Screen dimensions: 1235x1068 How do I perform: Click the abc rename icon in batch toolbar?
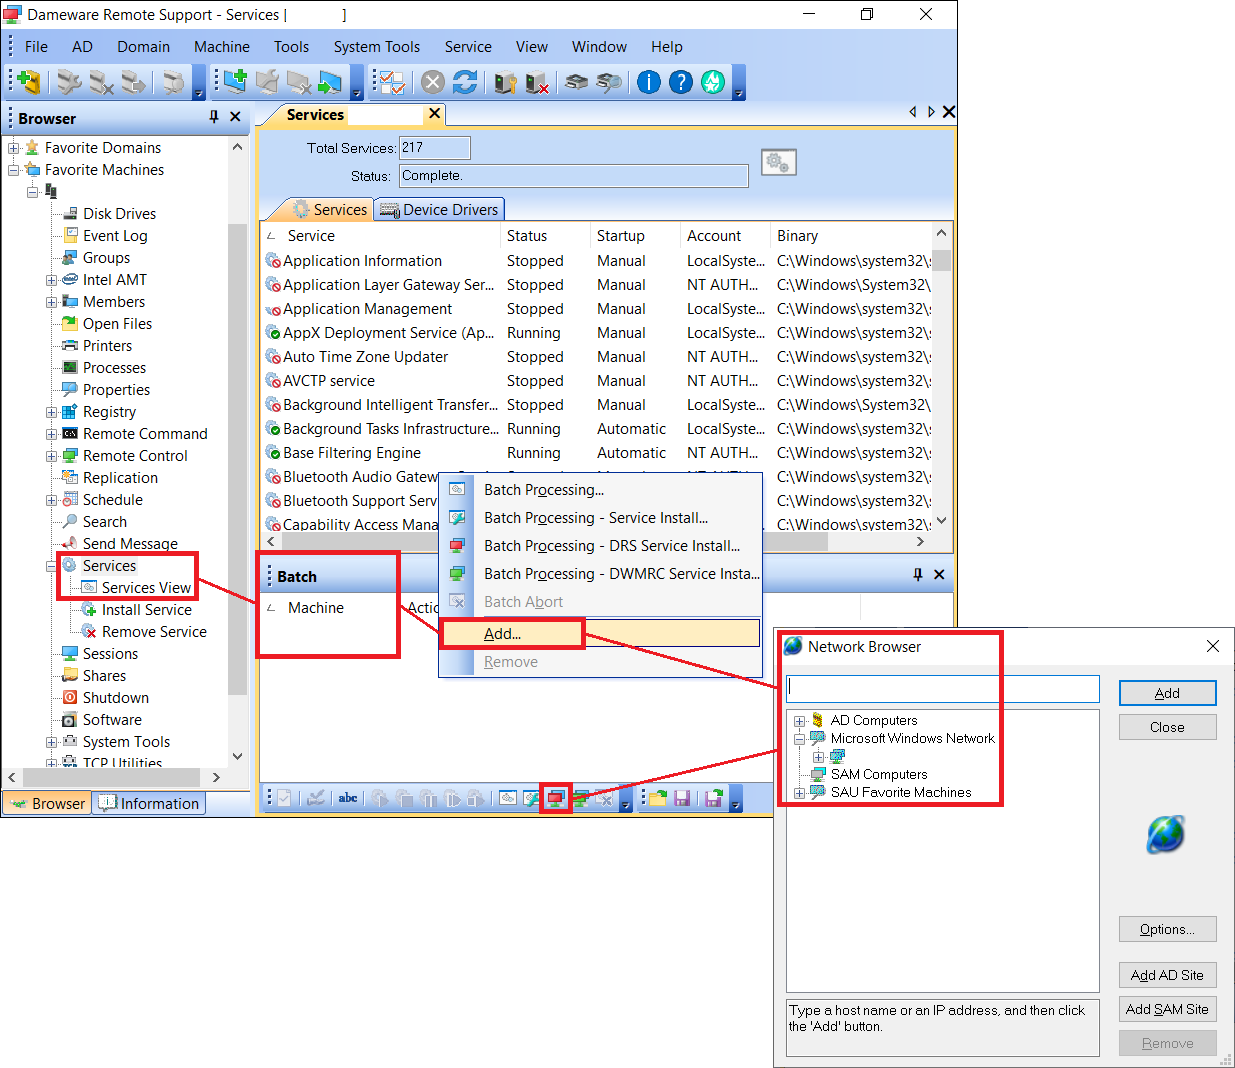pyautogui.click(x=347, y=798)
